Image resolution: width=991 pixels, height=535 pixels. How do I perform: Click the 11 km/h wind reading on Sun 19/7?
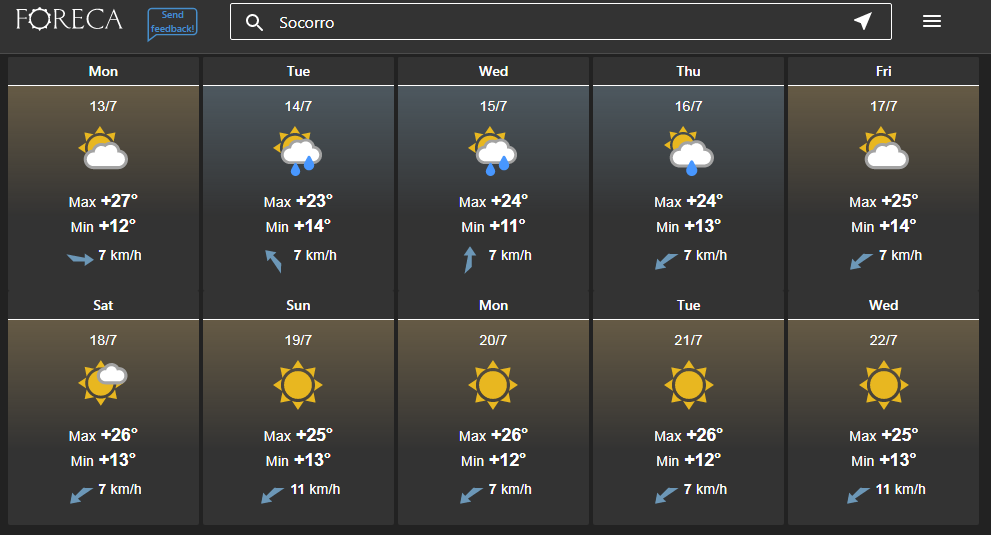click(315, 489)
